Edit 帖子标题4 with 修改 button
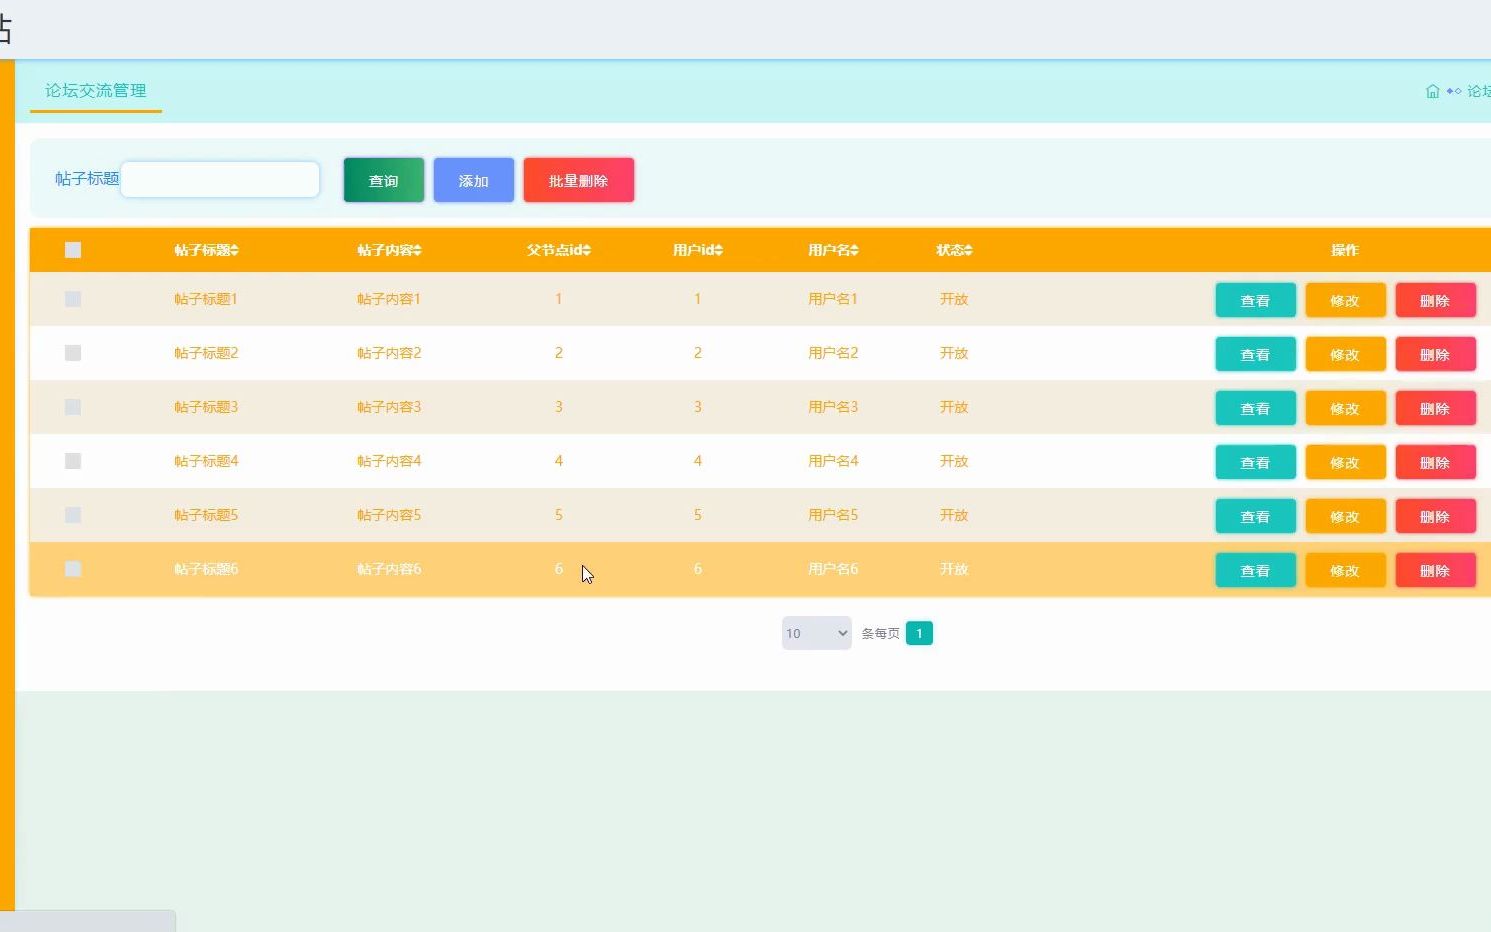The height and width of the screenshot is (932, 1491). (1346, 462)
